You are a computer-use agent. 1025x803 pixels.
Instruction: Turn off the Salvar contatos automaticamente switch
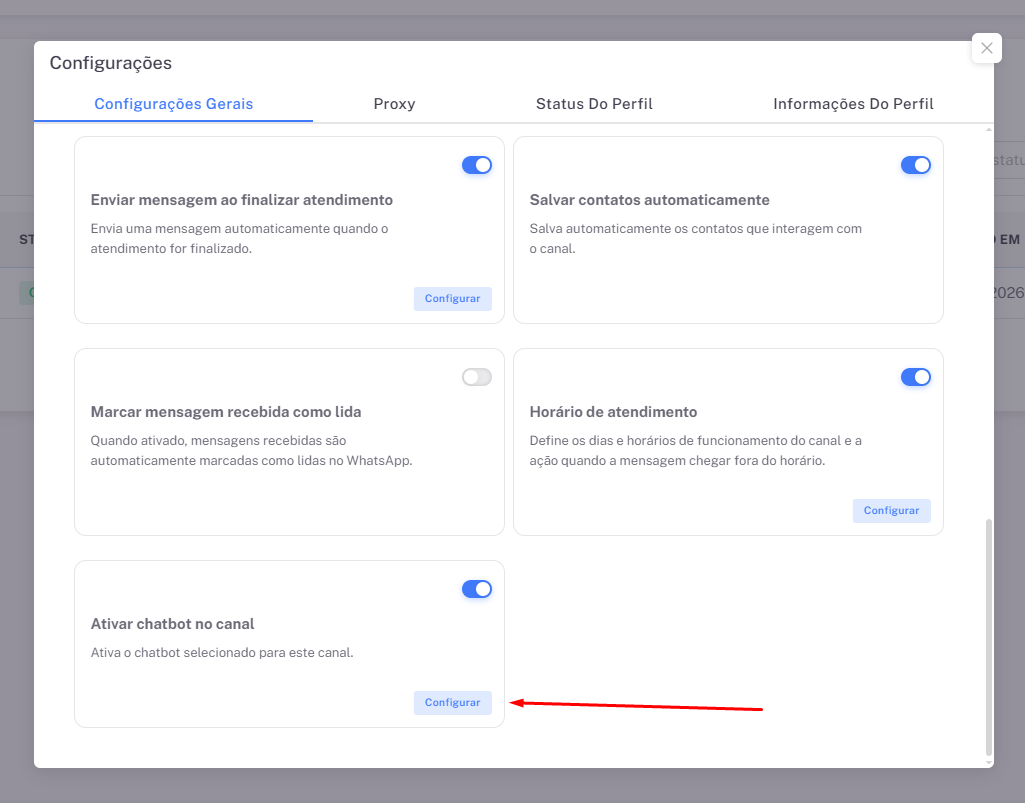(x=915, y=165)
